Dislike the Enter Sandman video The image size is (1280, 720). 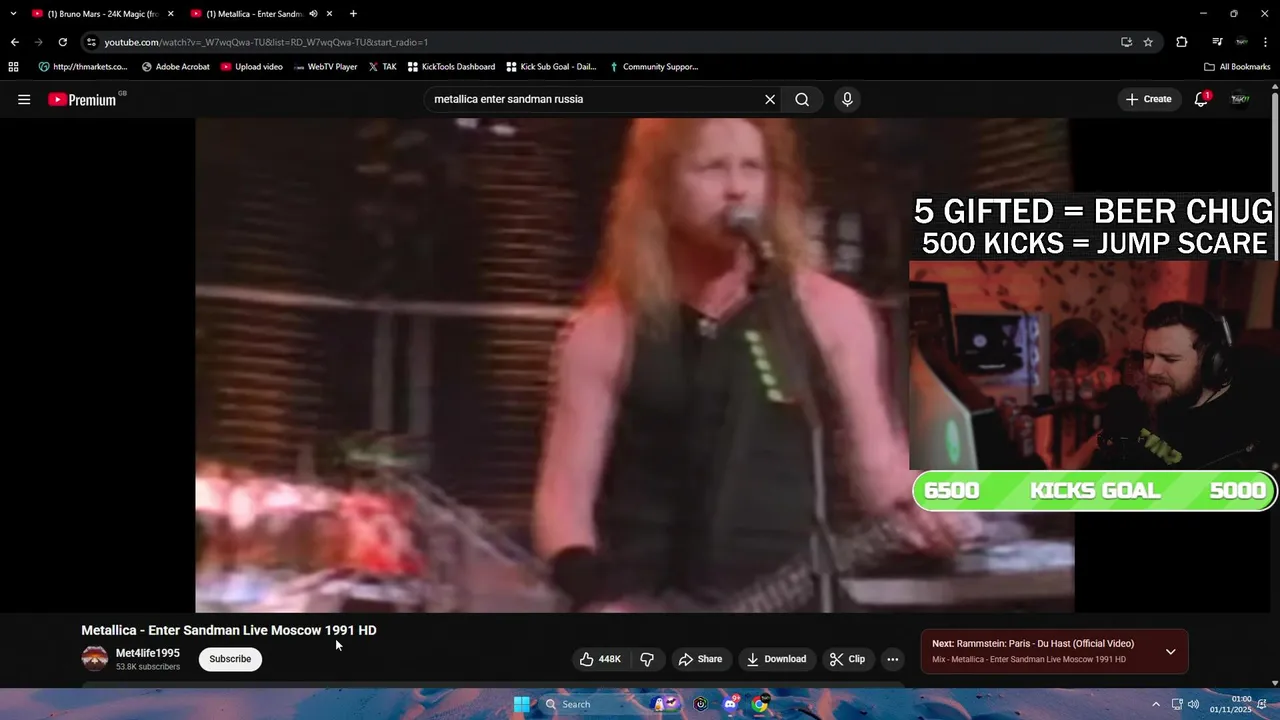pos(647,659)
